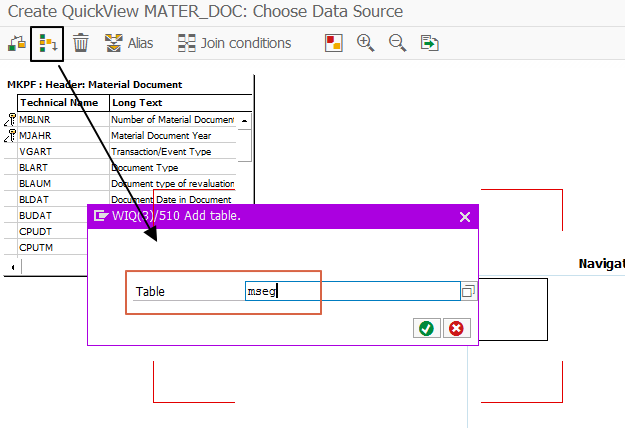This screenshot has width=625, height=428.
Task: Click the Alias toolbar button
Action: [129, 43]
